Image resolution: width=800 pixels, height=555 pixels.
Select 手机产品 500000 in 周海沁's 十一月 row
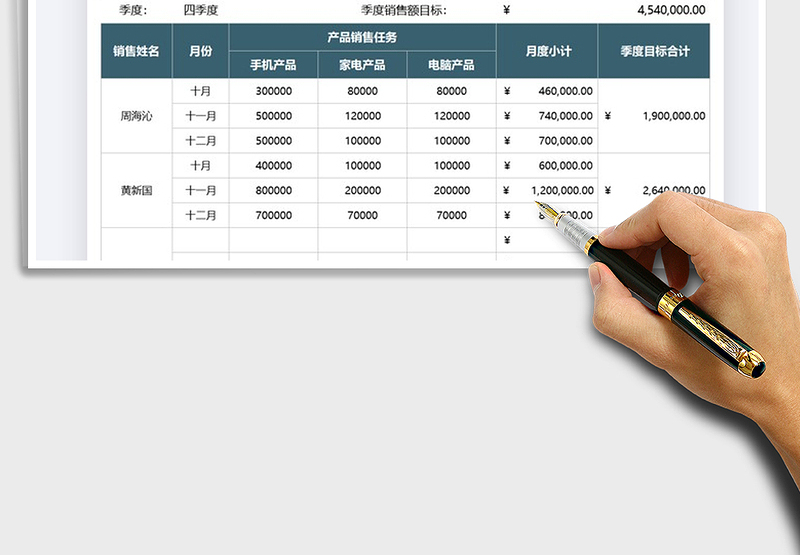[x=273, y=116]
